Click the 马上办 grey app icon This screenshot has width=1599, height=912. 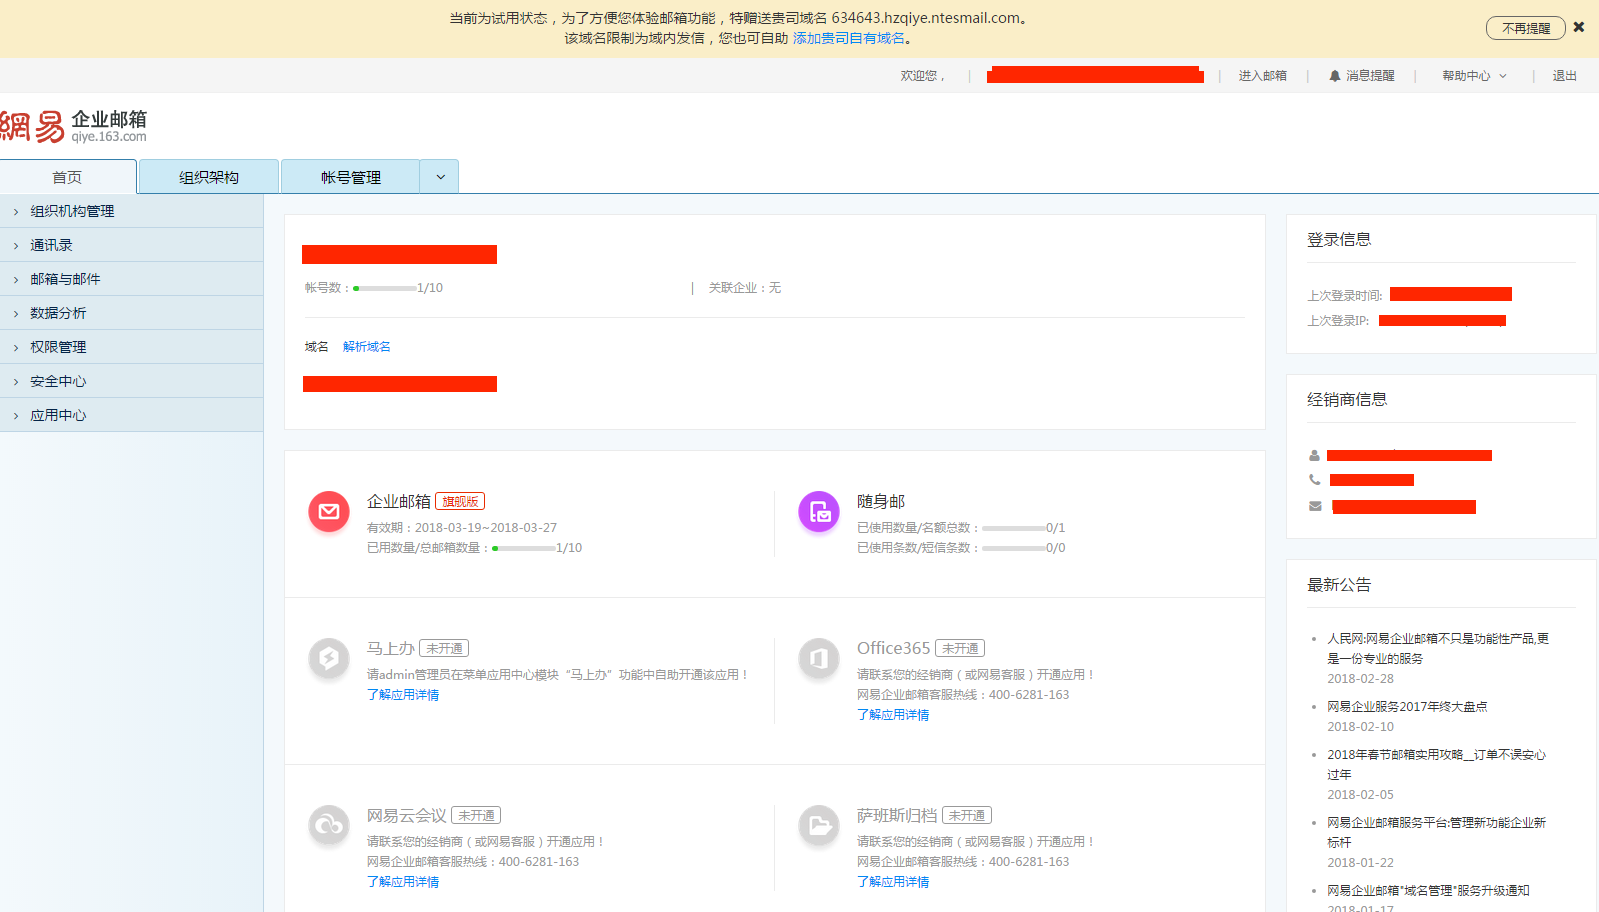(329, 658)
